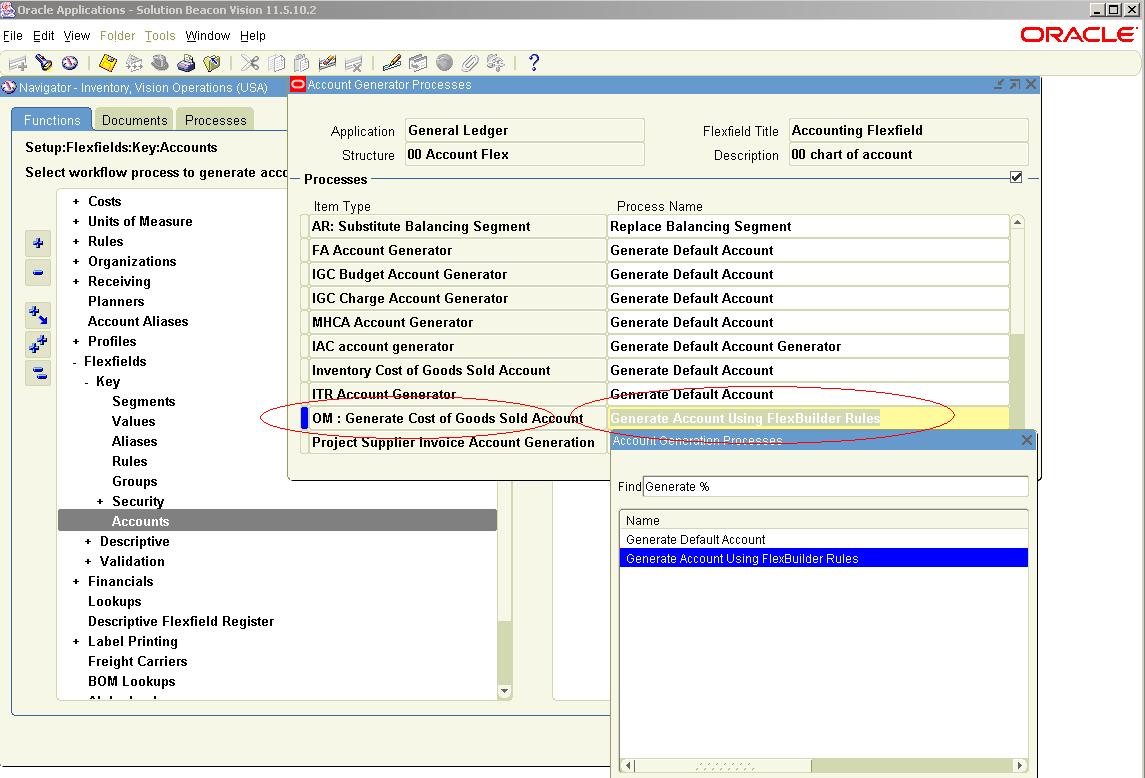Image resolution: width=1145 pixels, height=778 pixels.
Task: Open the Window menu
Action: click(x=207, y=36)
